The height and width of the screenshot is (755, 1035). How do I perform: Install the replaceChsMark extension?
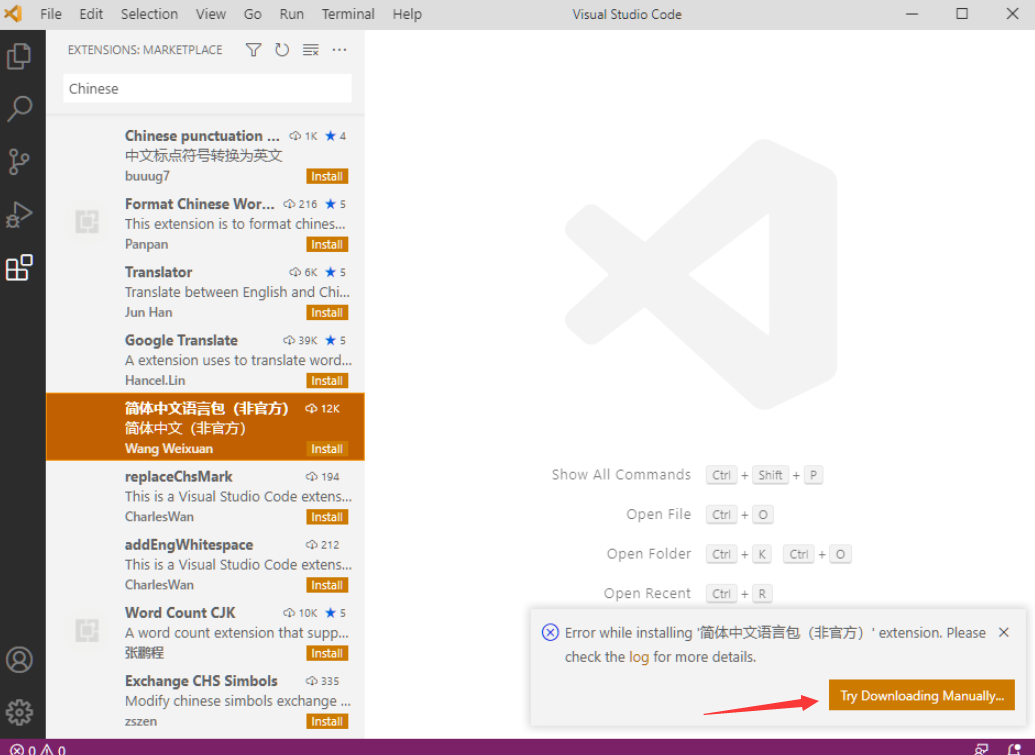[x=327, y=517]
